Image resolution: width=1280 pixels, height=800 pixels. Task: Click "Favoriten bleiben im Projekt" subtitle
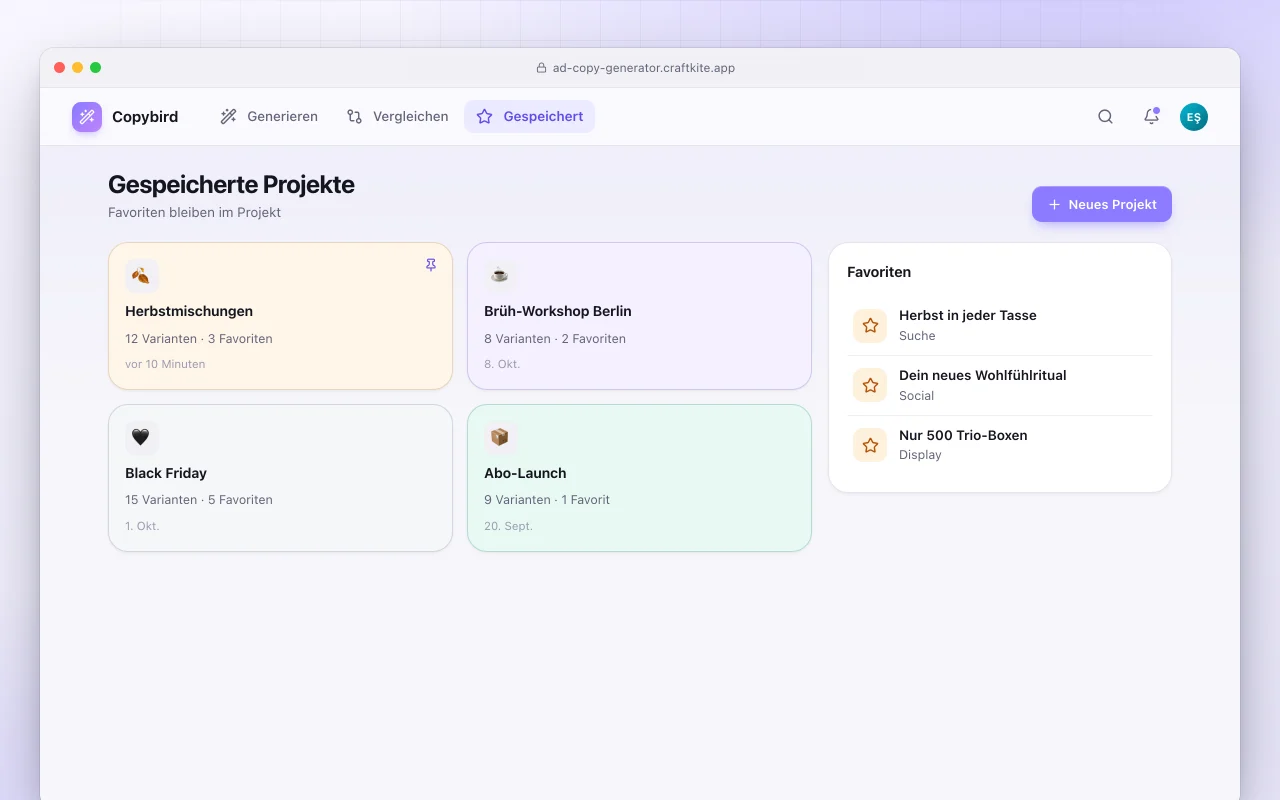pos(194,212)
